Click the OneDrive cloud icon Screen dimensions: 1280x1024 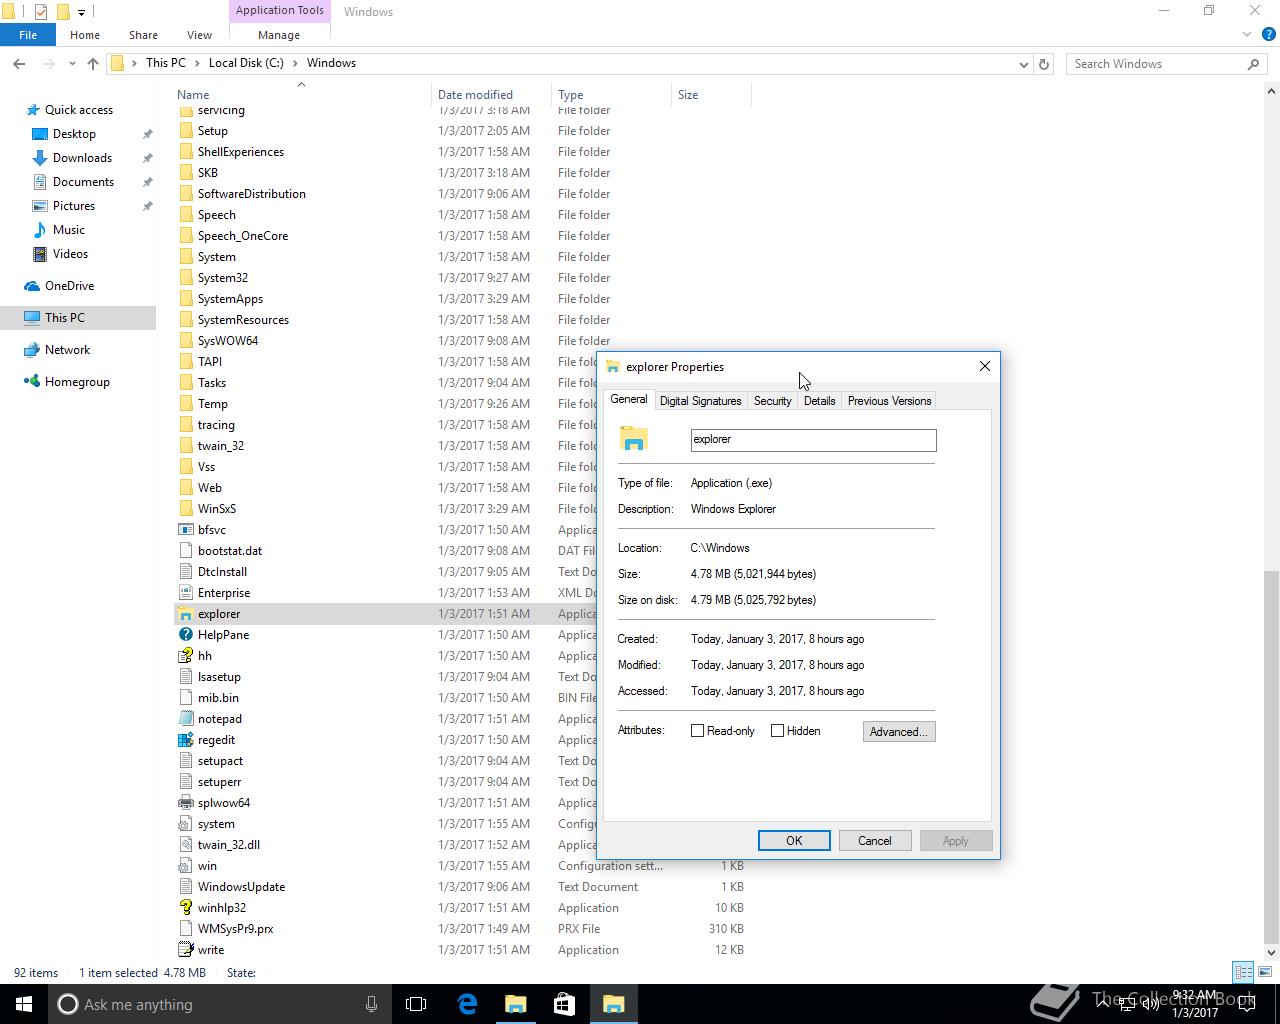coord(32,286)
